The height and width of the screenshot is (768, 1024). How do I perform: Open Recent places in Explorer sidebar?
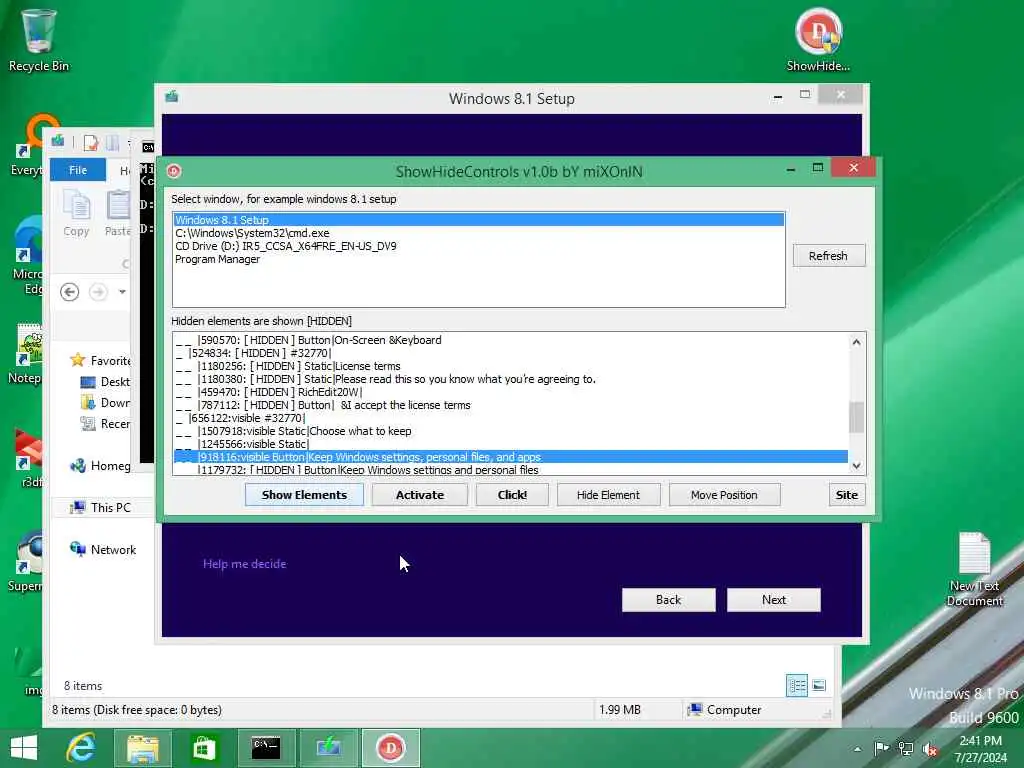104,423
